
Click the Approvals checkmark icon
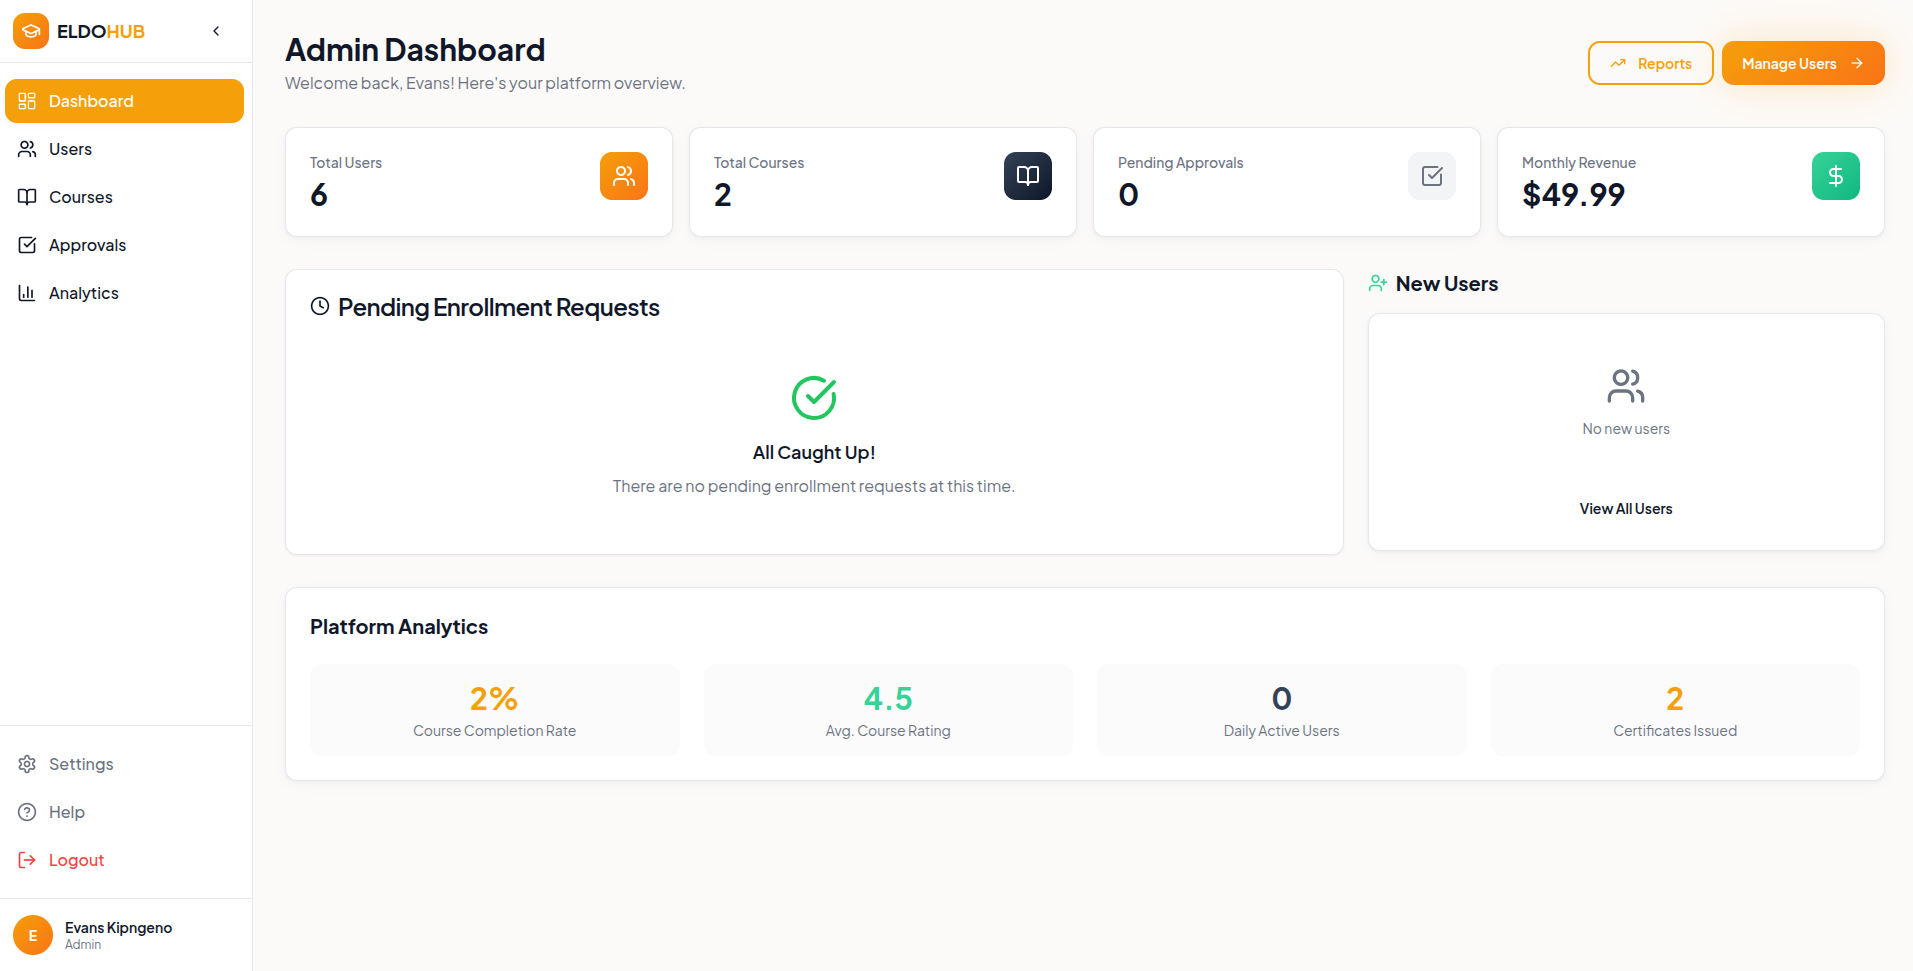tap(28, 244)
